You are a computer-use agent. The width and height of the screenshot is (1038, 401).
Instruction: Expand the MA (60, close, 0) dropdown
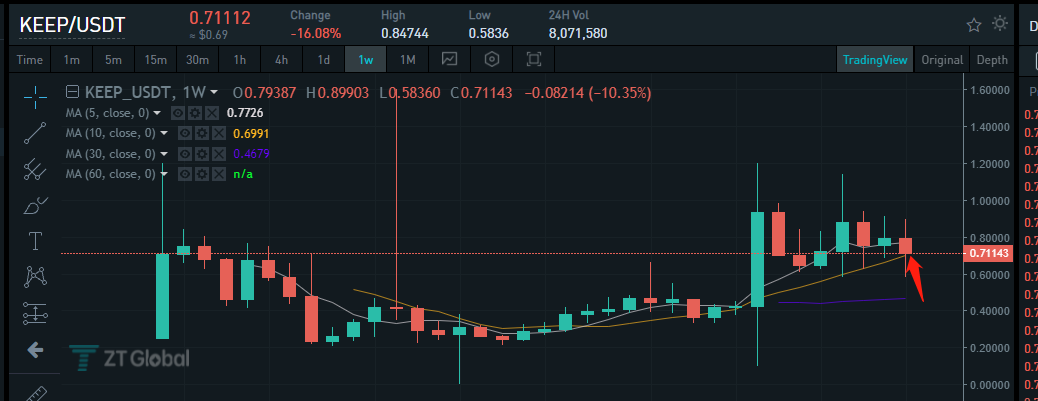coord(164,175)
